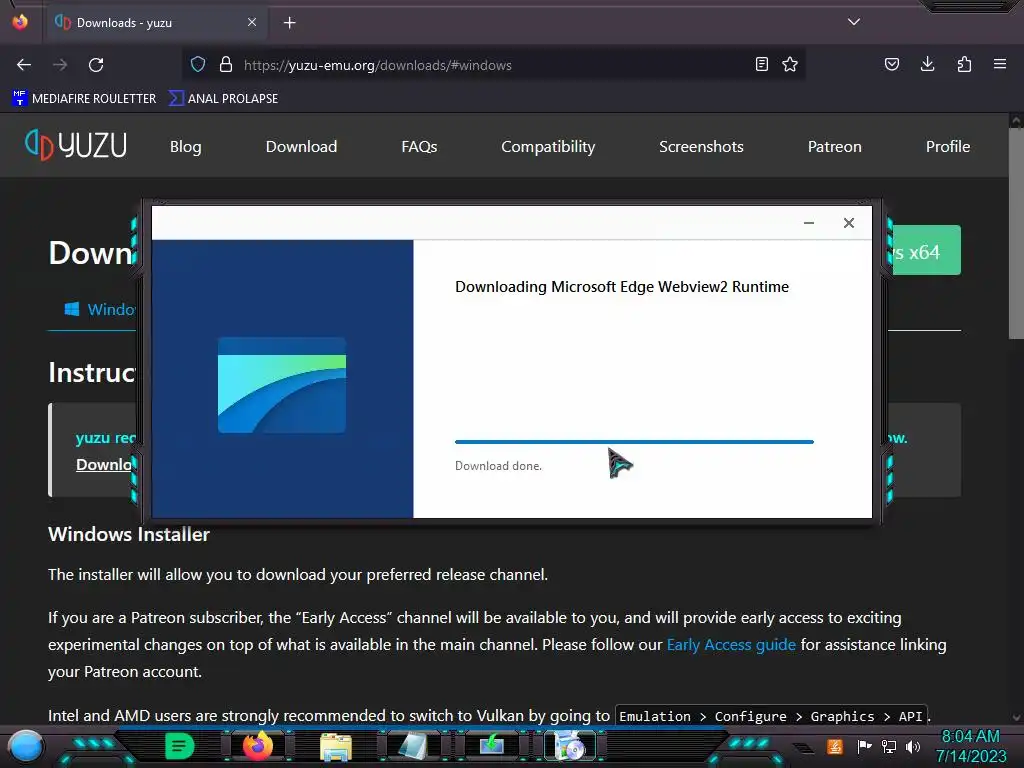Open the Compatibility nav item

click(548, 147)
